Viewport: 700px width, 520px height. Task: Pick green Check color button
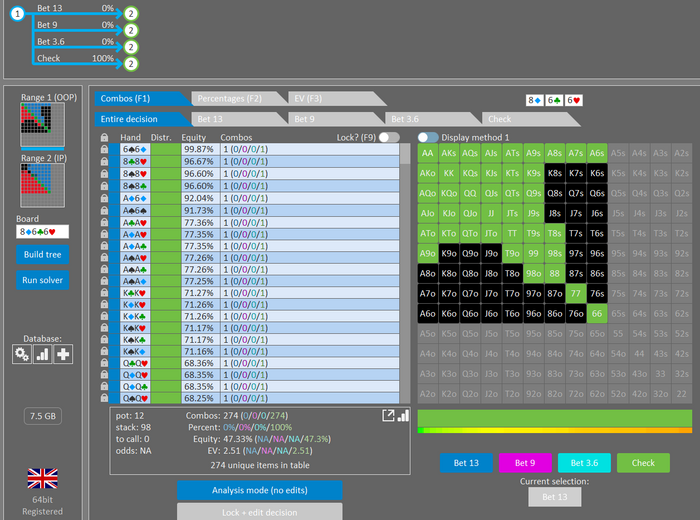pyautogui.click(x=643, y=463)
